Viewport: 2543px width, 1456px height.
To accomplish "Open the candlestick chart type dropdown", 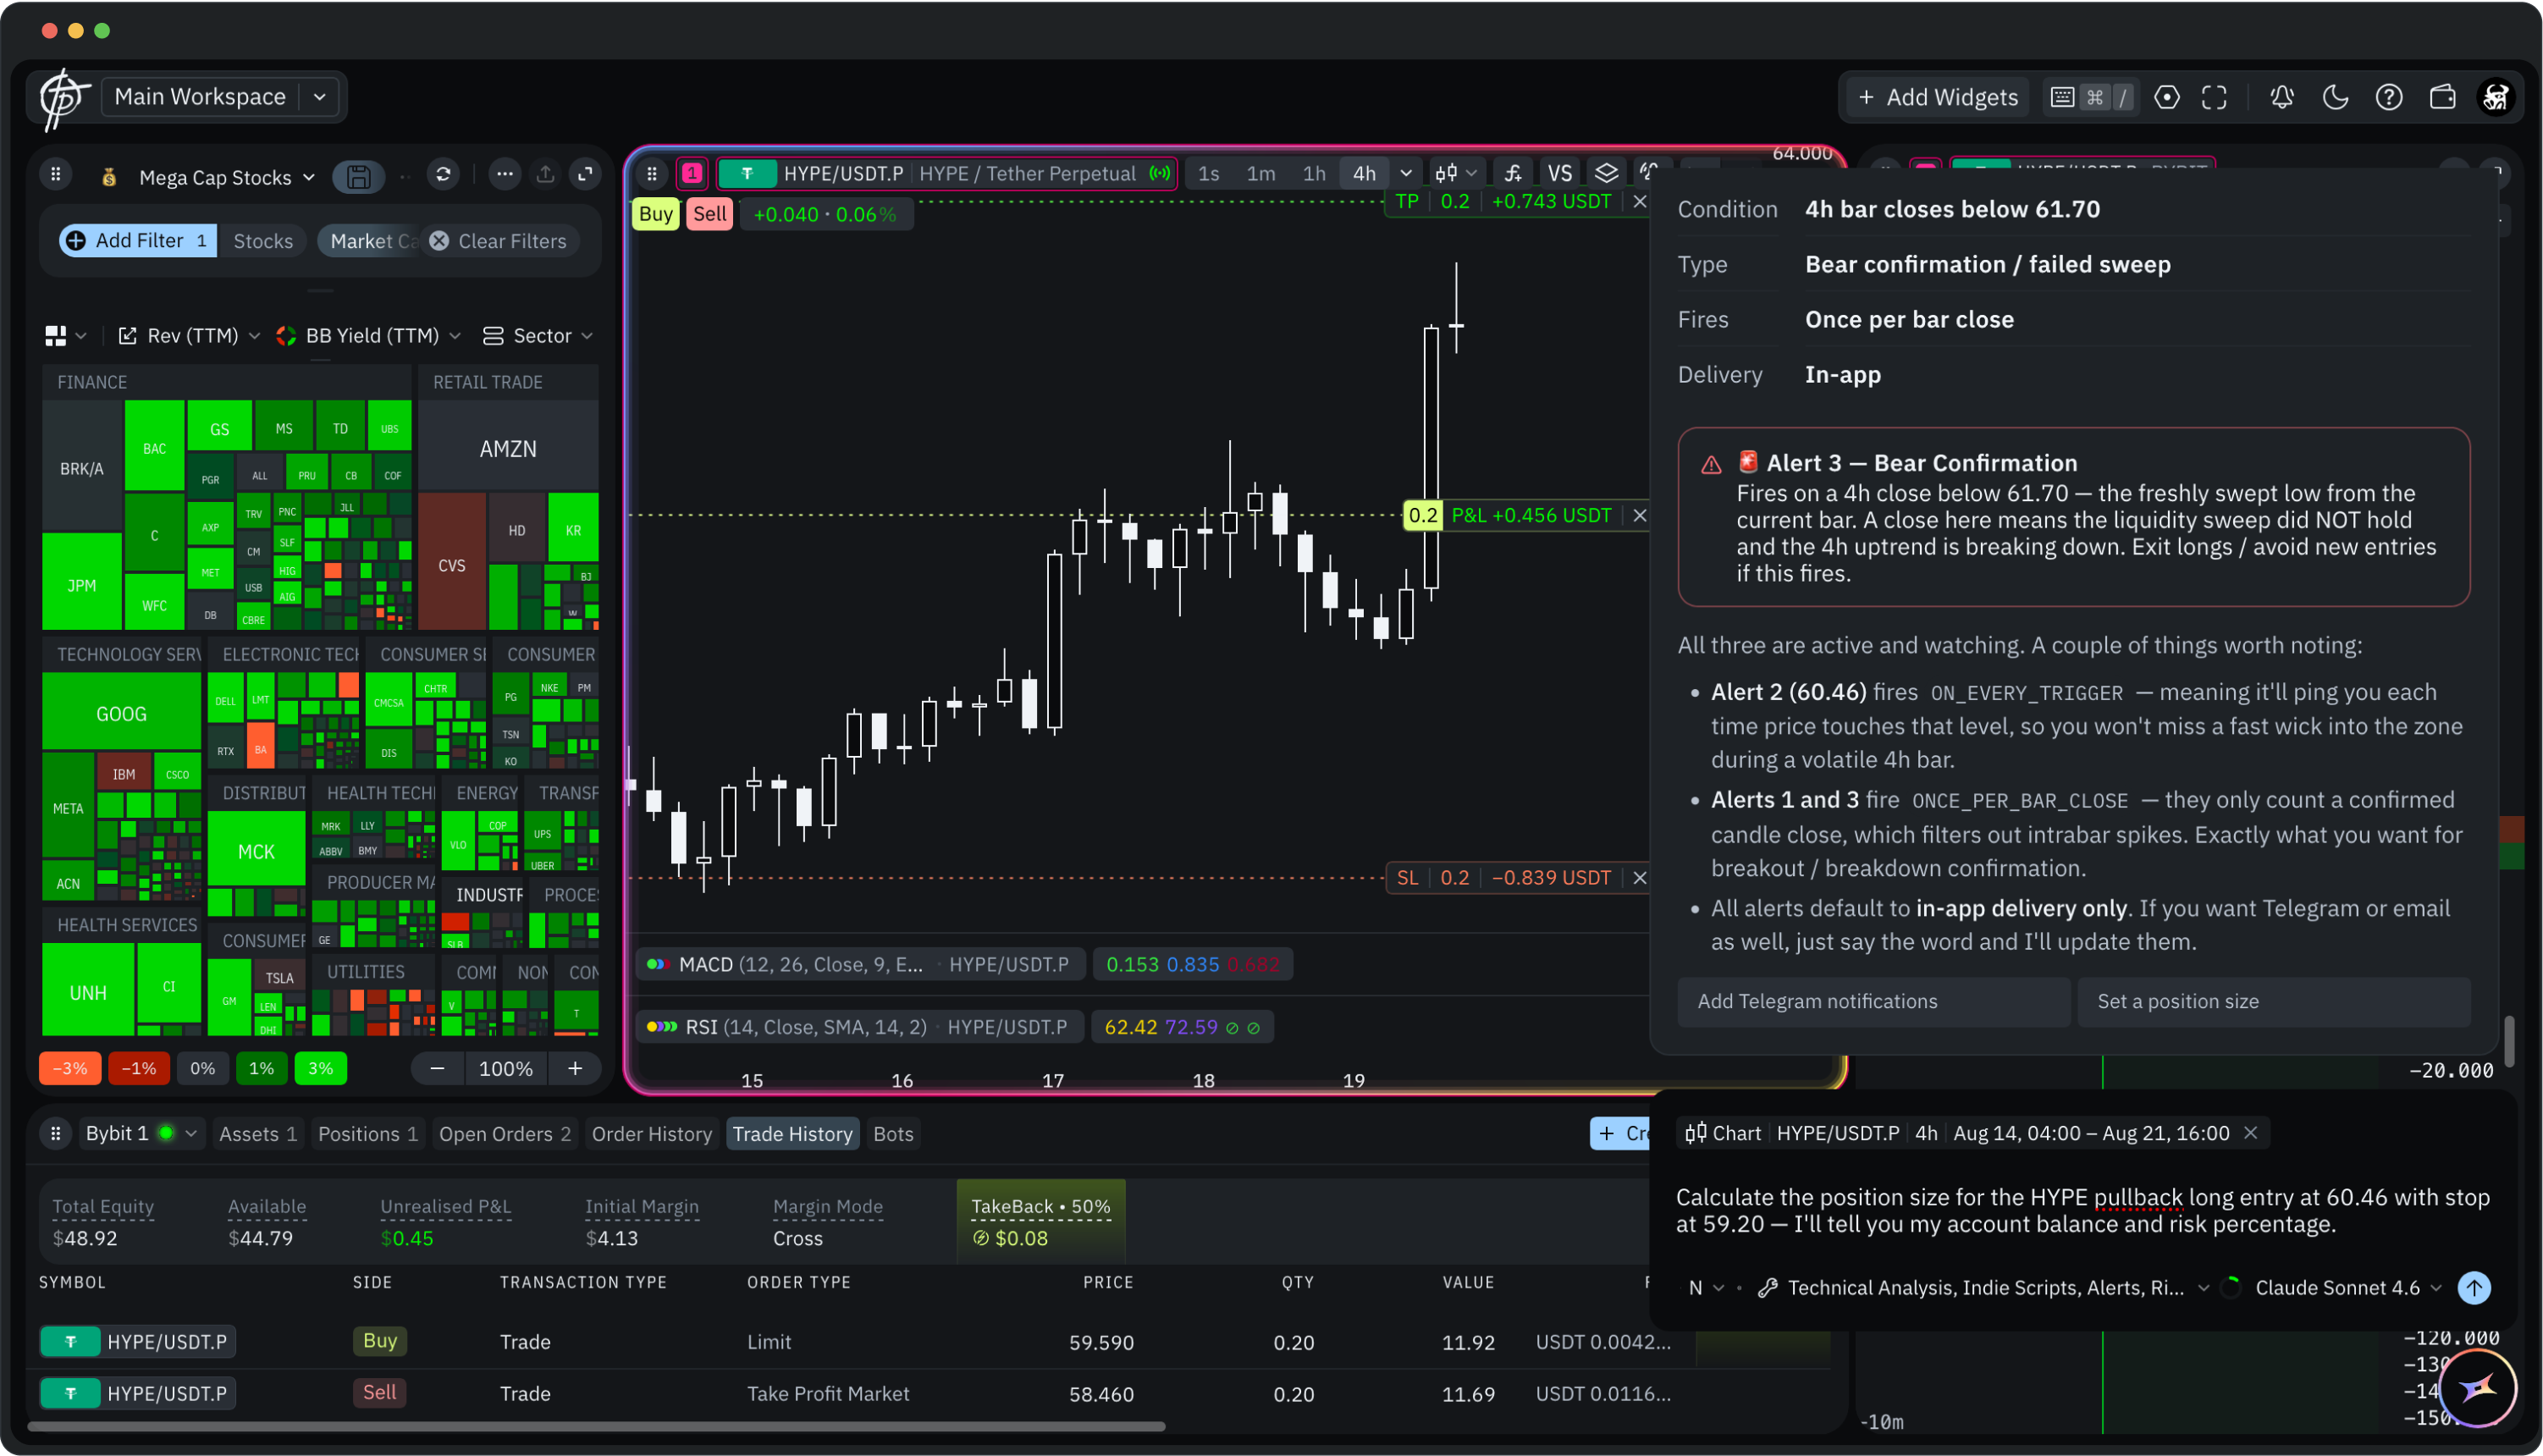I will pos(1455,174).
